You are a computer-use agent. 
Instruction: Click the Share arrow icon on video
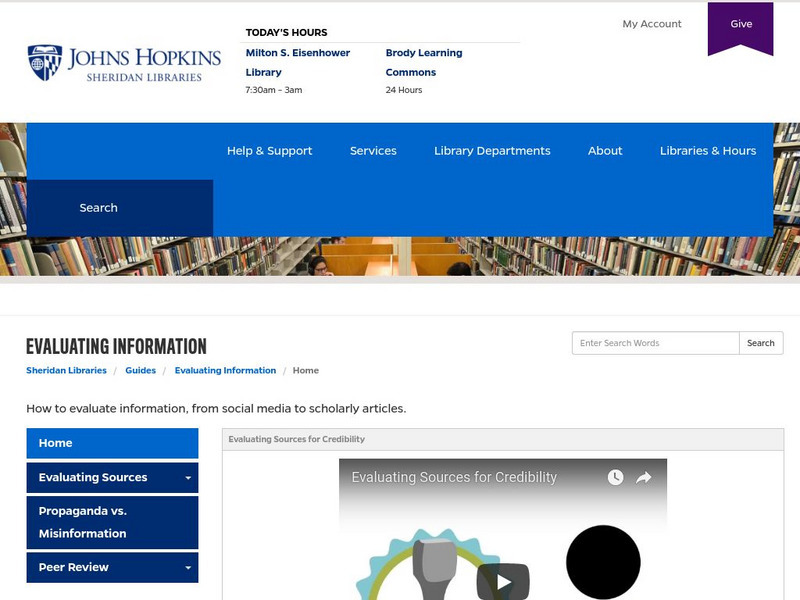[x=644, y=478]
